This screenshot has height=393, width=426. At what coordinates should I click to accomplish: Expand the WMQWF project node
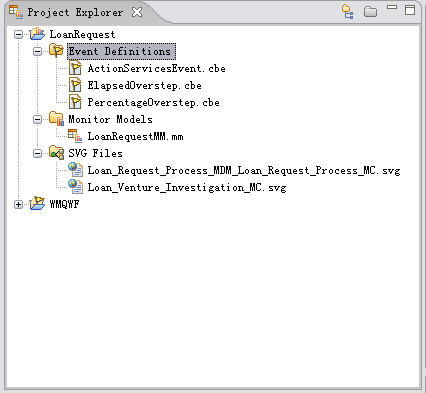pos(18,204)
